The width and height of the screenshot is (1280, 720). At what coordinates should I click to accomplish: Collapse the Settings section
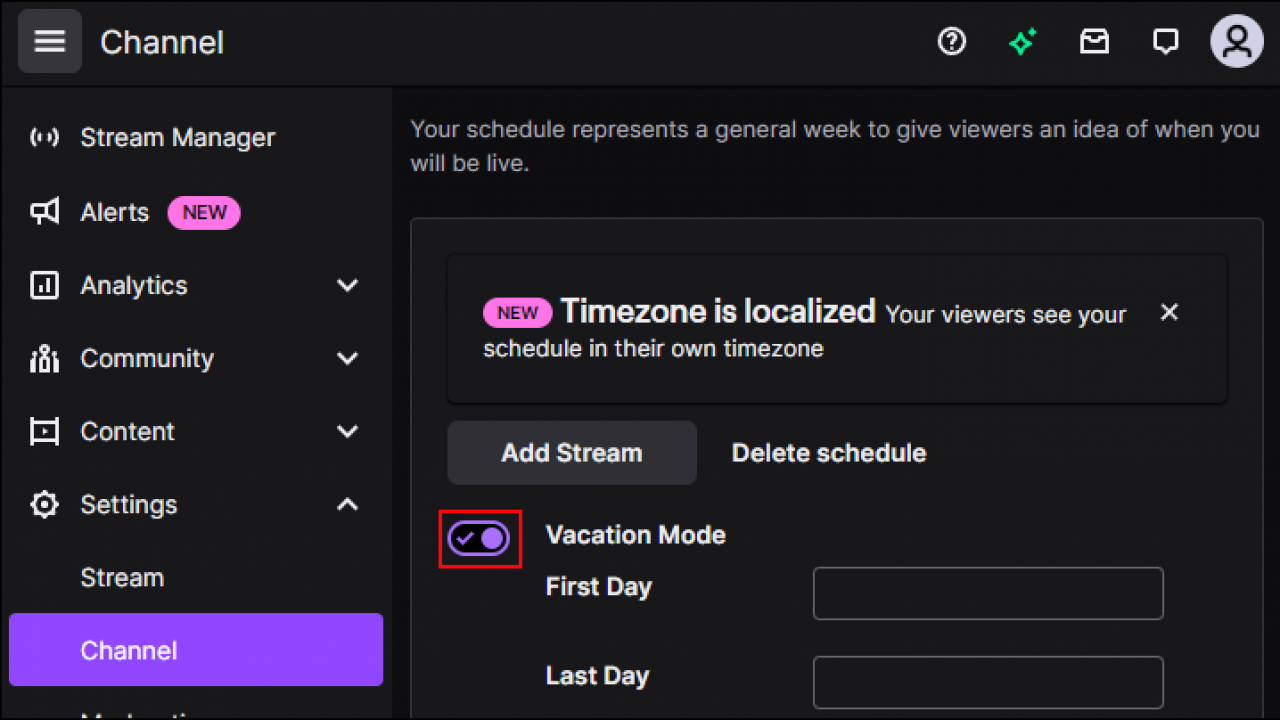pyautogui.click(x=347, y=504)
